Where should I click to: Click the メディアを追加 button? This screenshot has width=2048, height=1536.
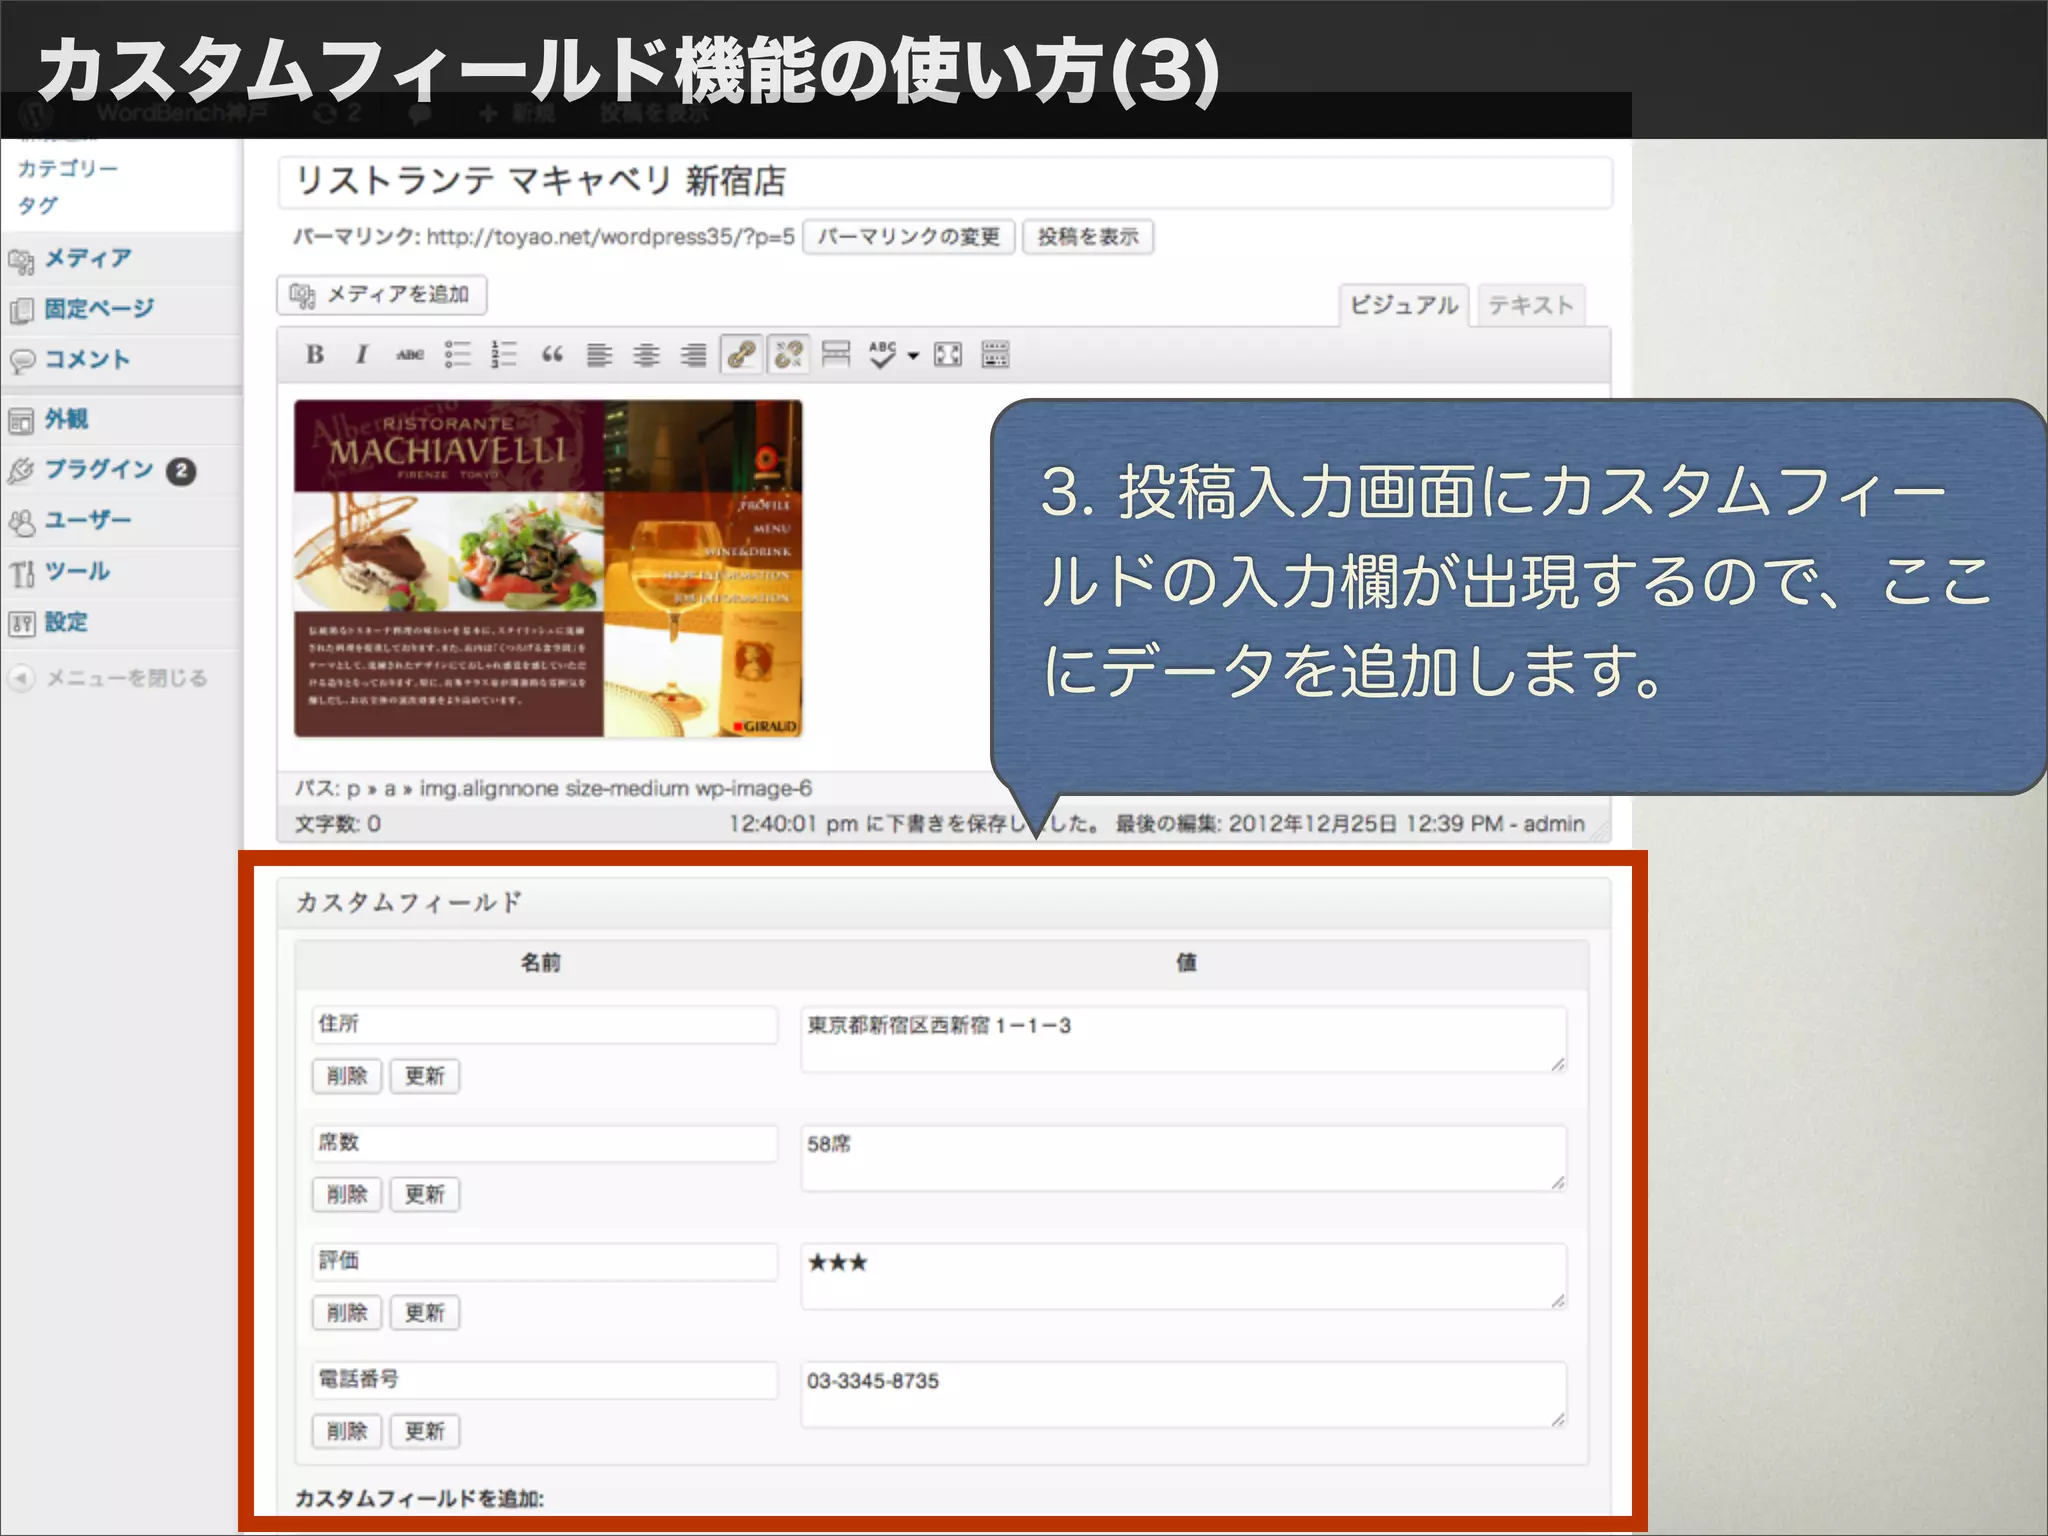pos(381,295)
